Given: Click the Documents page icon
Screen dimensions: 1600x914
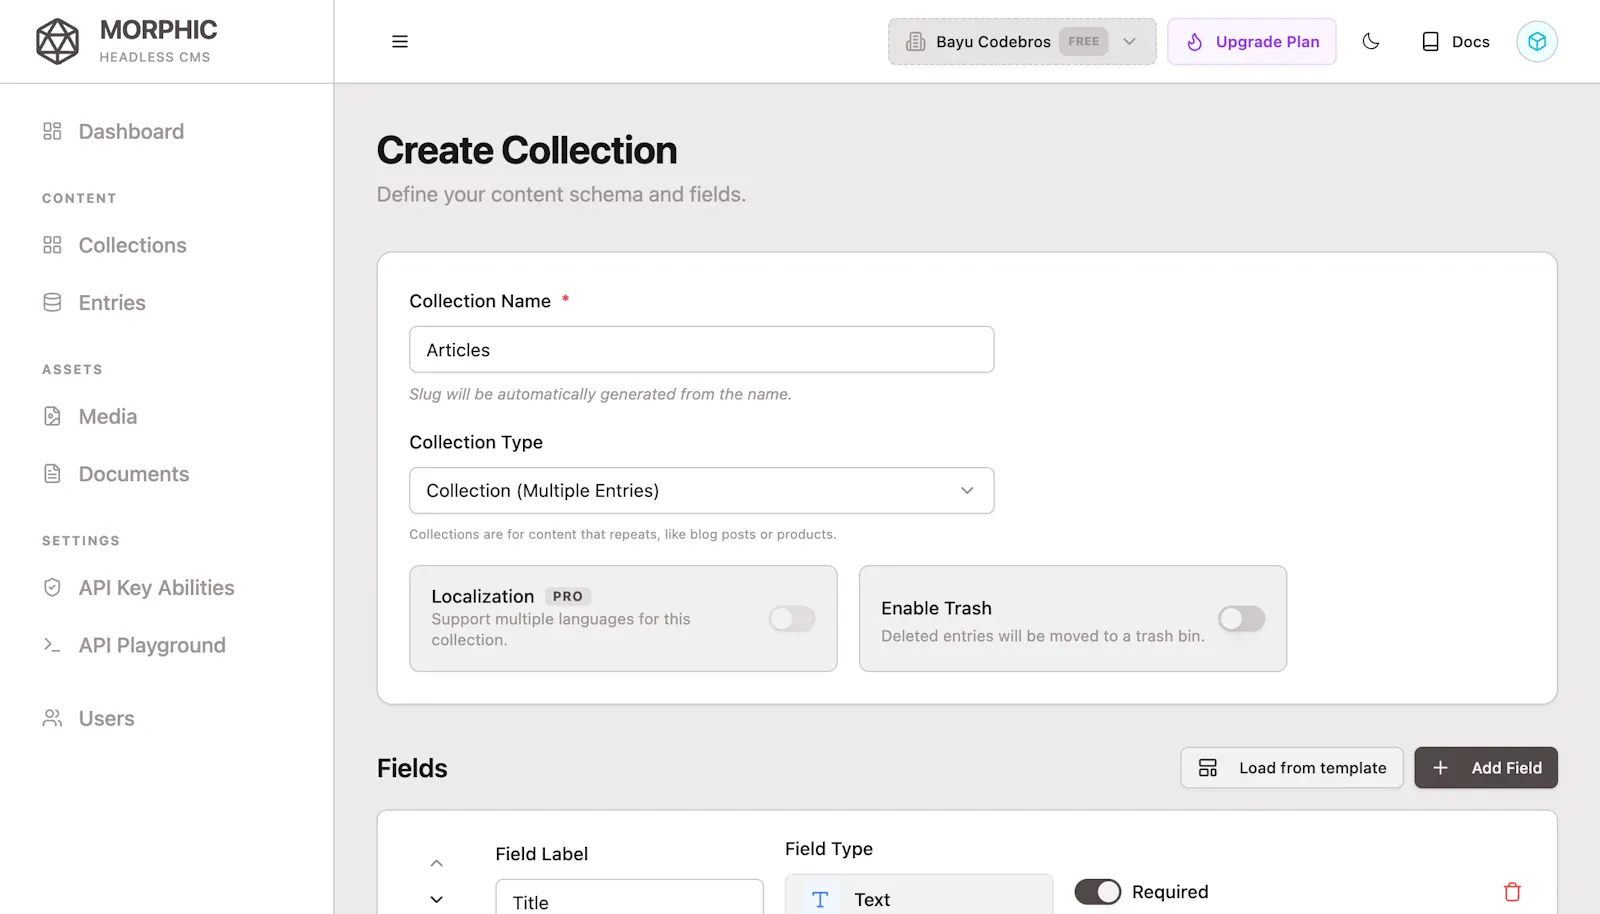Looking at the screenshot, I should point(52,474).
